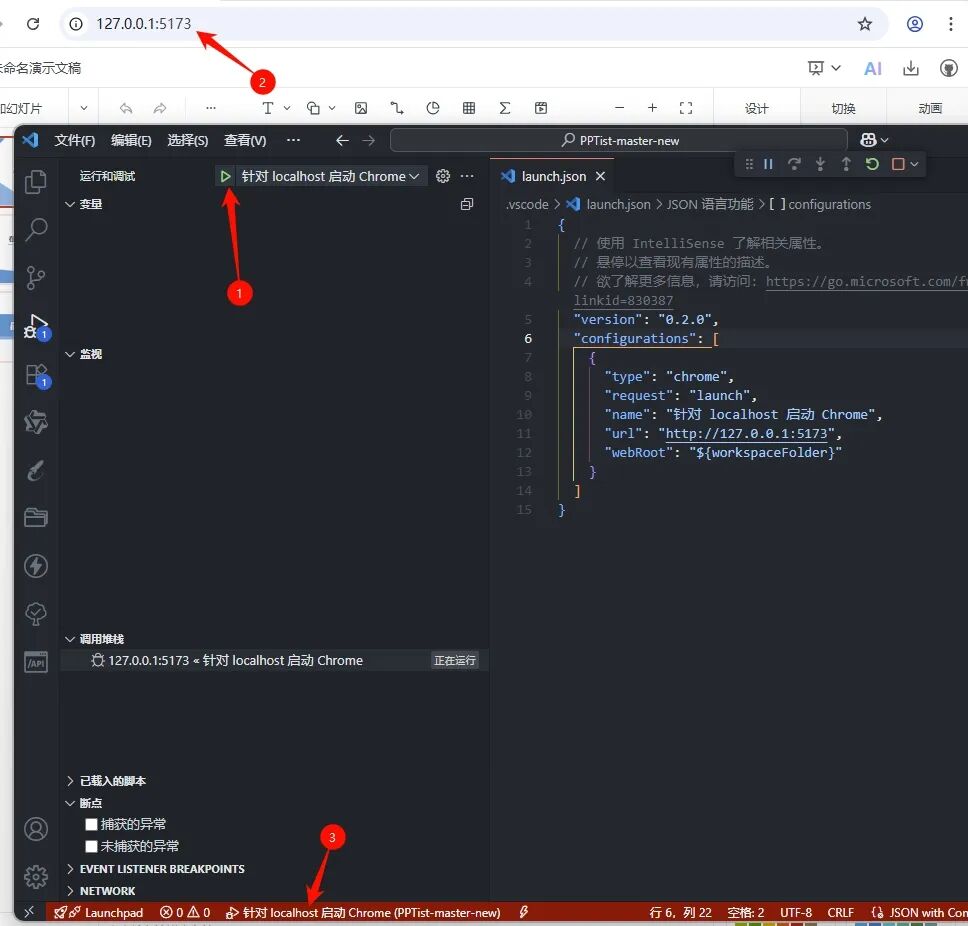This screenshot has height=926, width=968.
Task: Open Chrome's three-dot menu
Action: point(951,23)
